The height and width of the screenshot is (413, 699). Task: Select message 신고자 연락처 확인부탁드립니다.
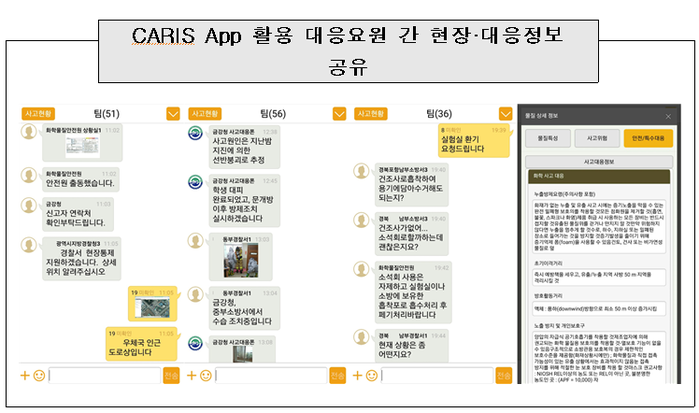[x=78, y=215]
